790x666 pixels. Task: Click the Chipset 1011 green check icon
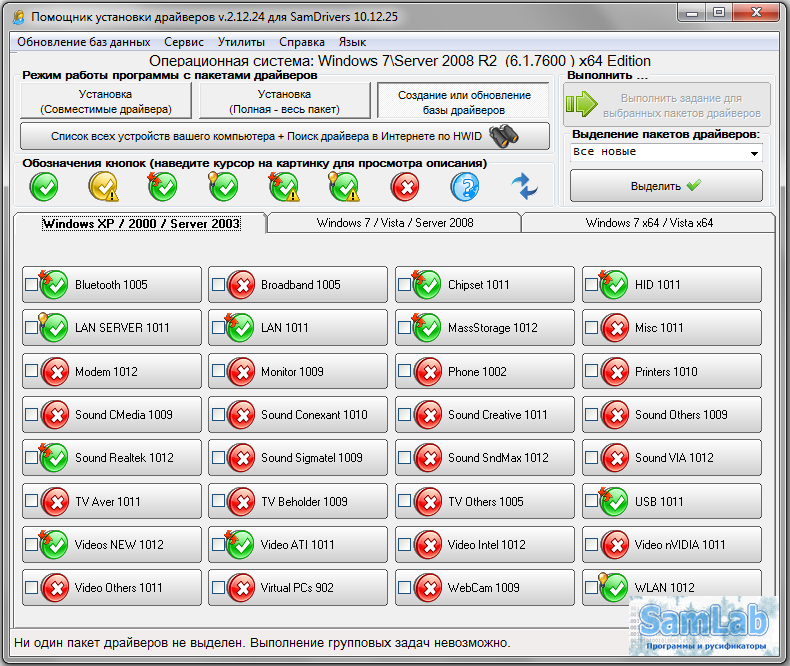[427, 285]
